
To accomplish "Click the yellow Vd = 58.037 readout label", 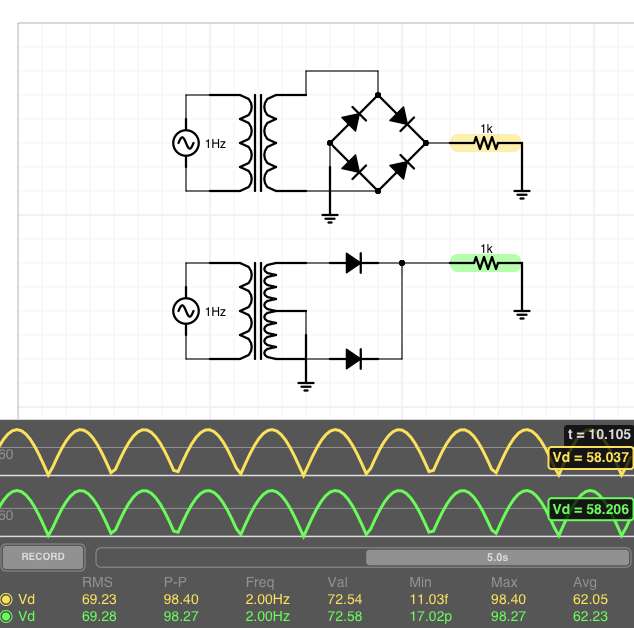I will (x=590, y=458).
